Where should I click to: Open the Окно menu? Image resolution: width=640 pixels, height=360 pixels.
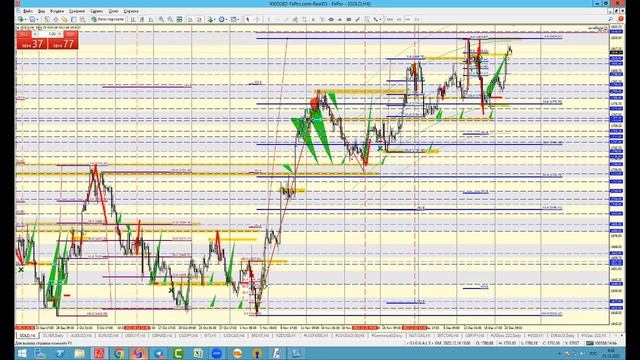(113, 11)
